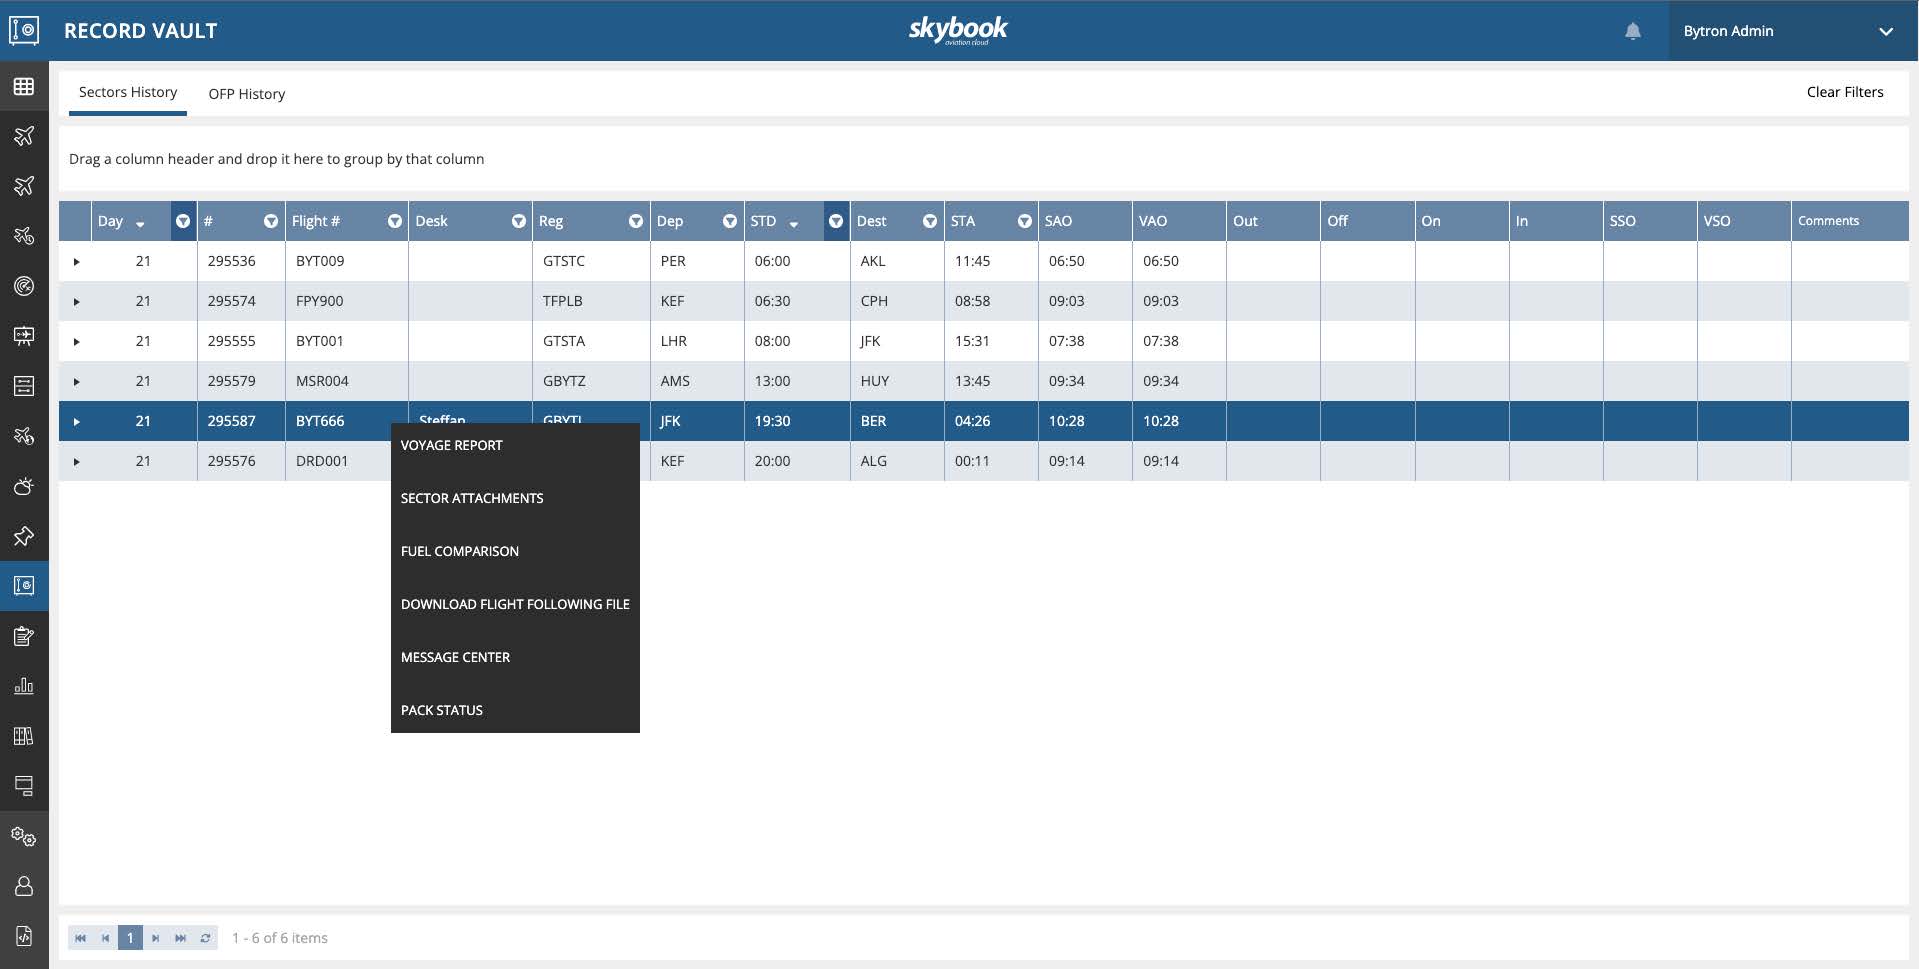Go to last page in pager
This screenshot has width=1919, height=969.
(x=180, y=938)
